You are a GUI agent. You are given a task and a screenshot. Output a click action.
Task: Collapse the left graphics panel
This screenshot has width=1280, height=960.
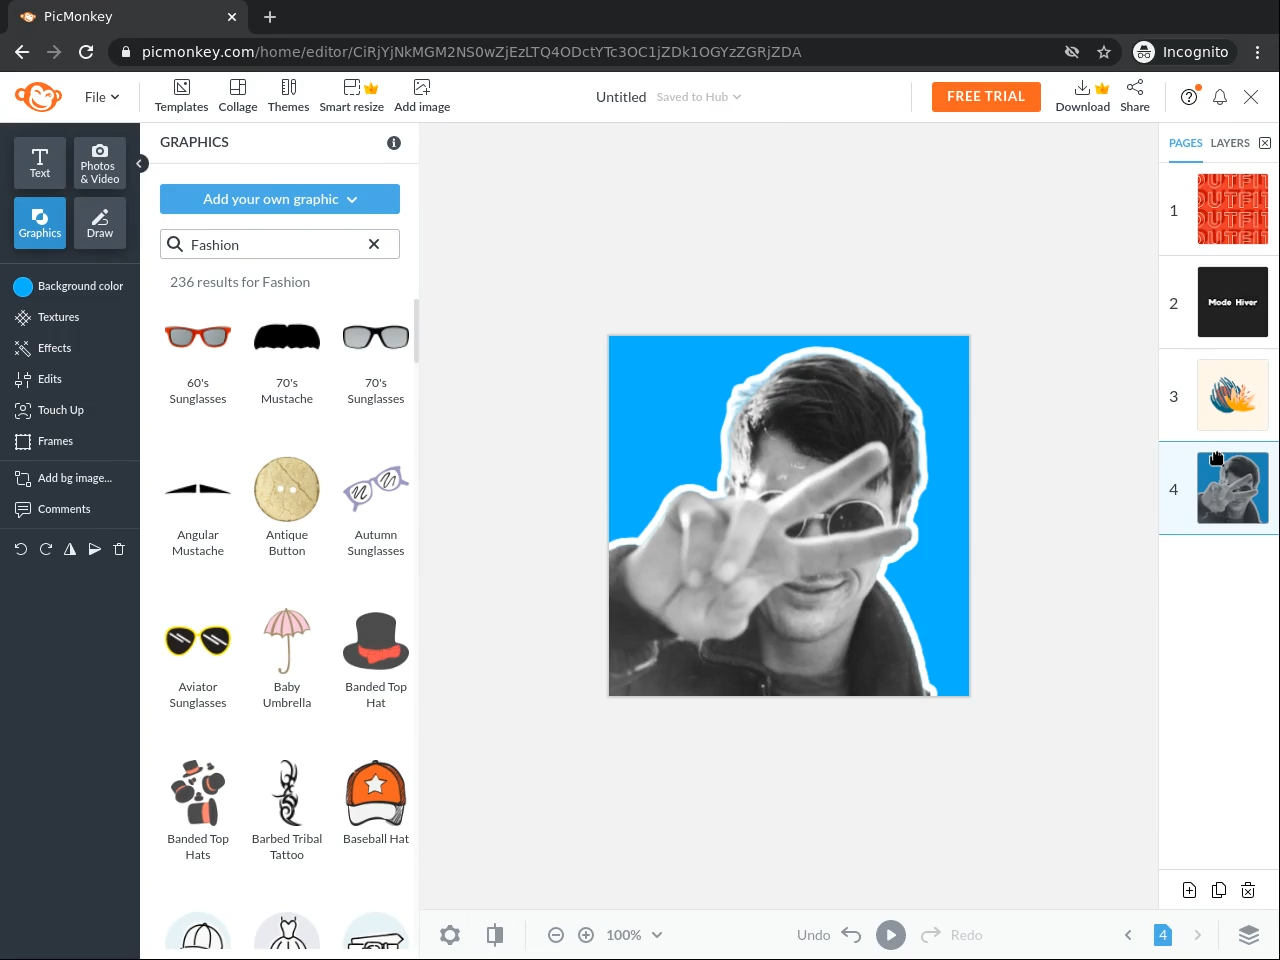141,163
